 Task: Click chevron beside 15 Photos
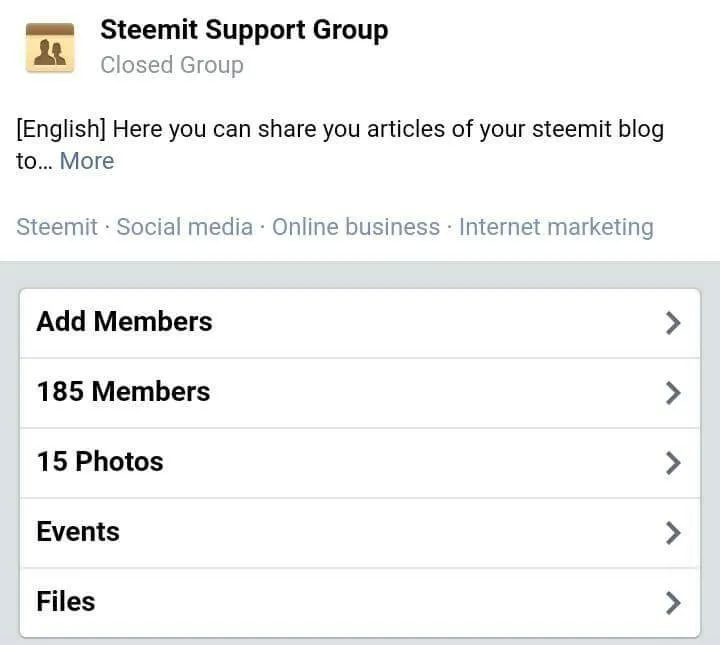673,463
